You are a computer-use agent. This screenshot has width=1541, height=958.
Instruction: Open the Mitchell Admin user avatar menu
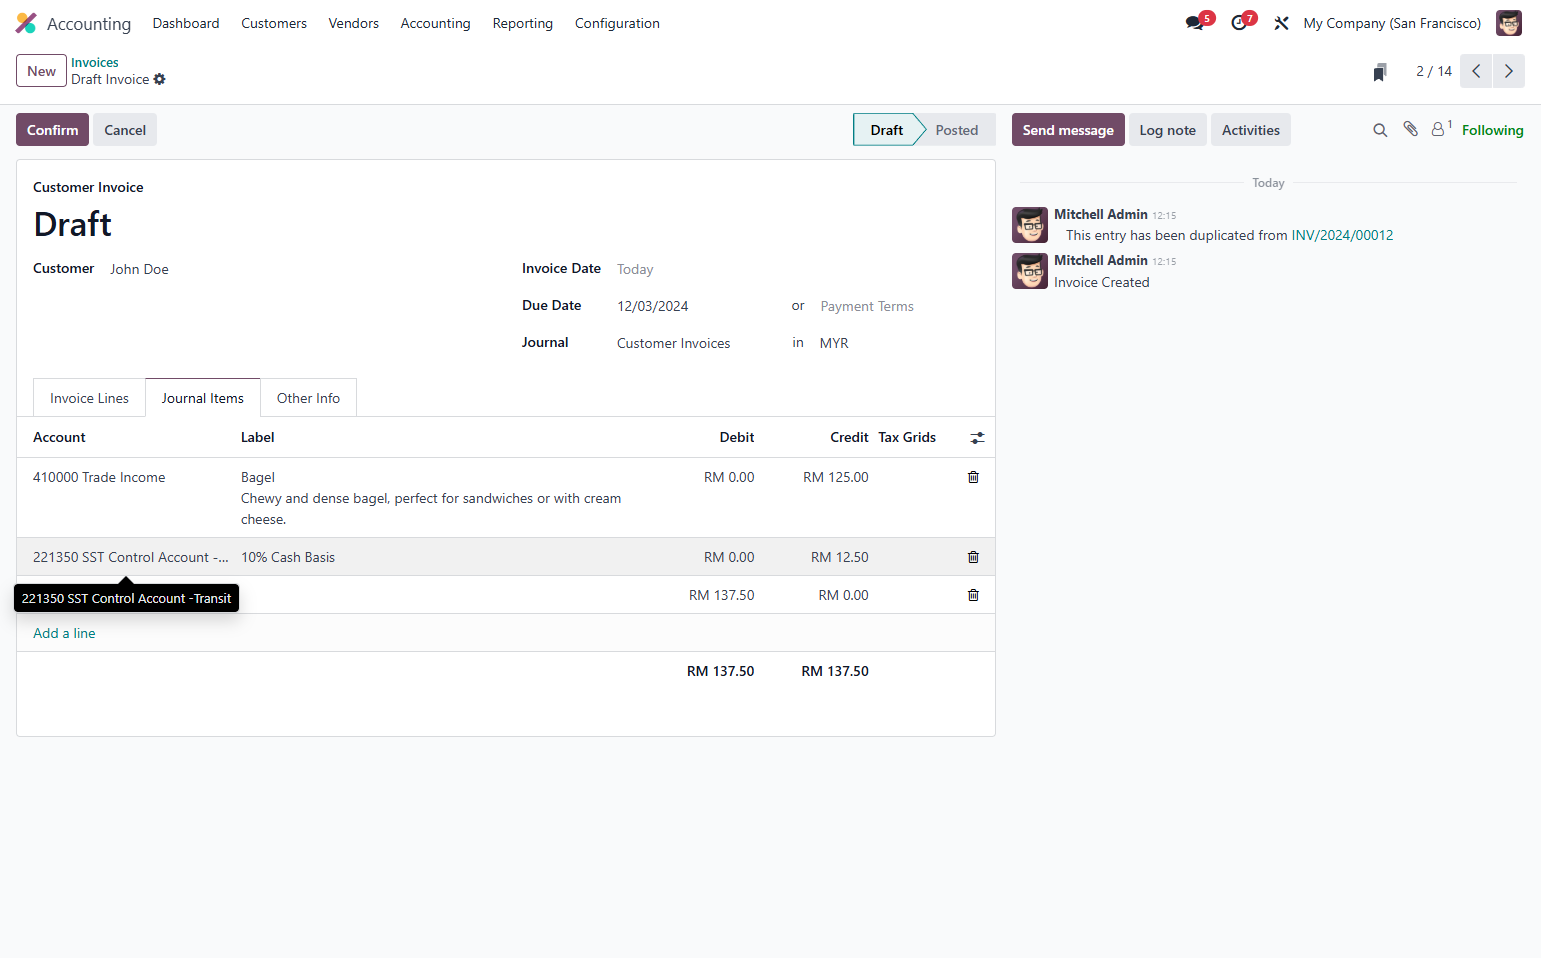pyautogui.click(x=1508, y=23)
